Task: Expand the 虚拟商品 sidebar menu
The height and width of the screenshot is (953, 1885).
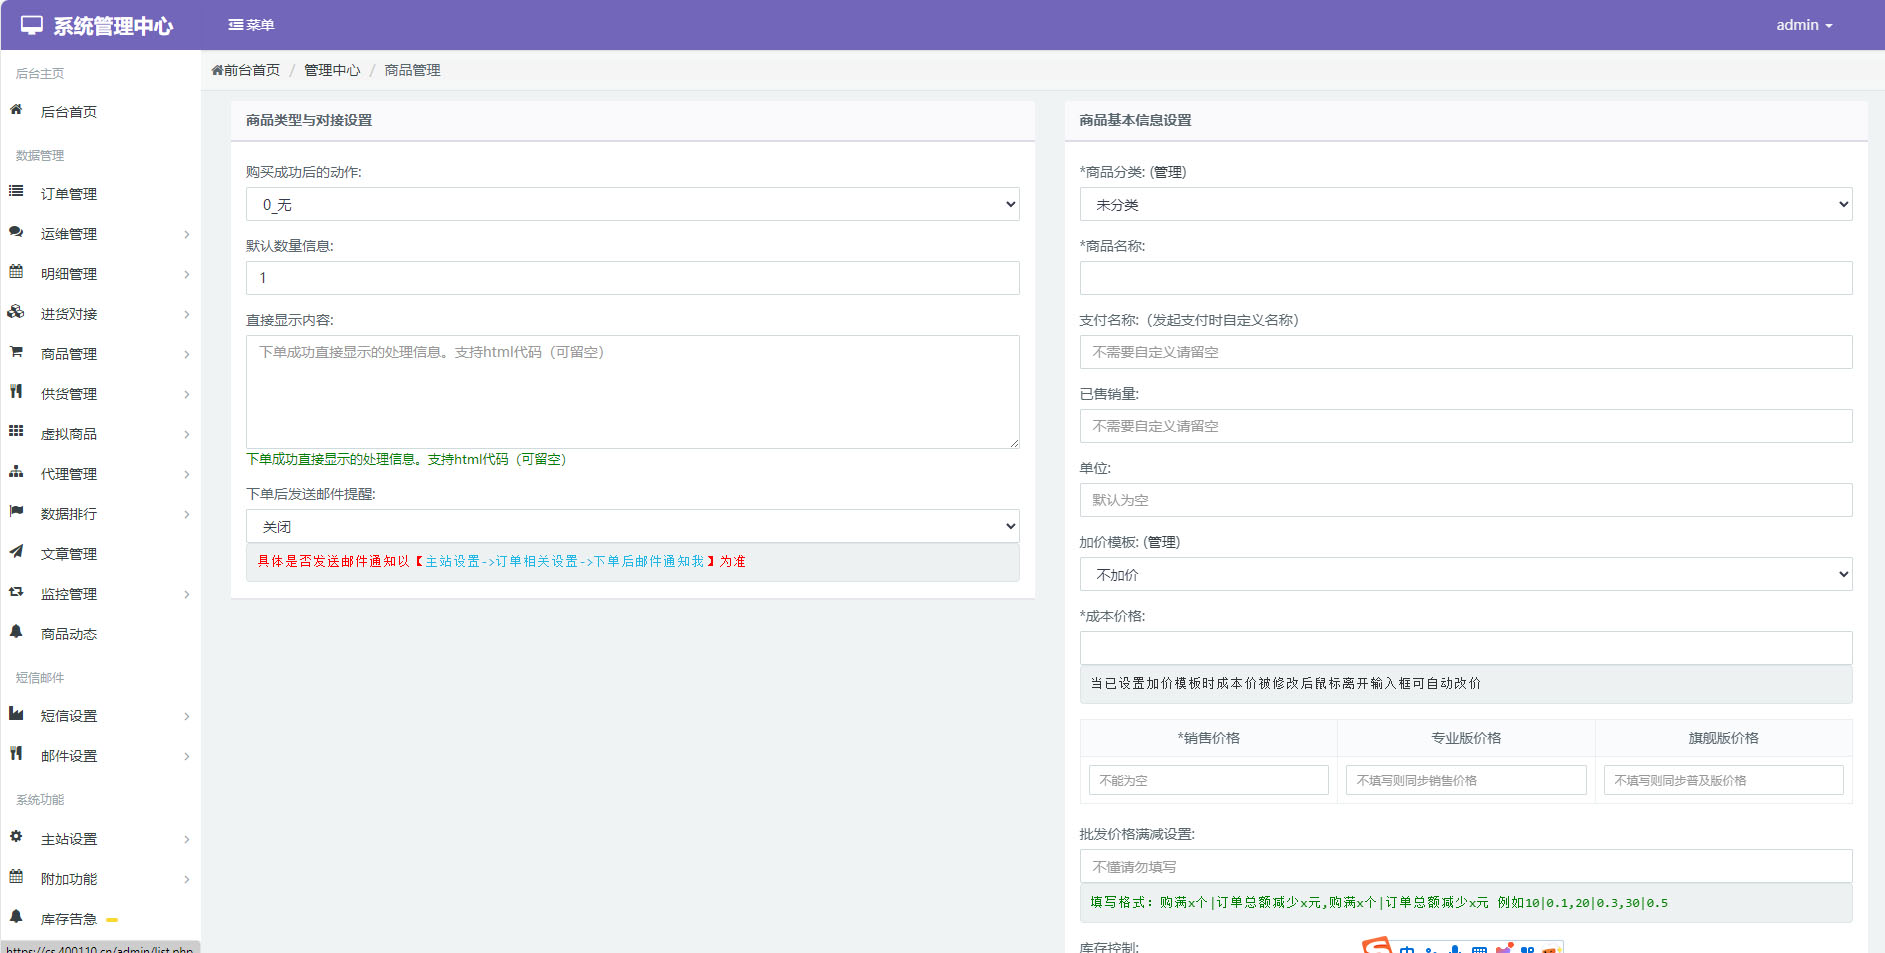Action: click(x=100, y=434)
